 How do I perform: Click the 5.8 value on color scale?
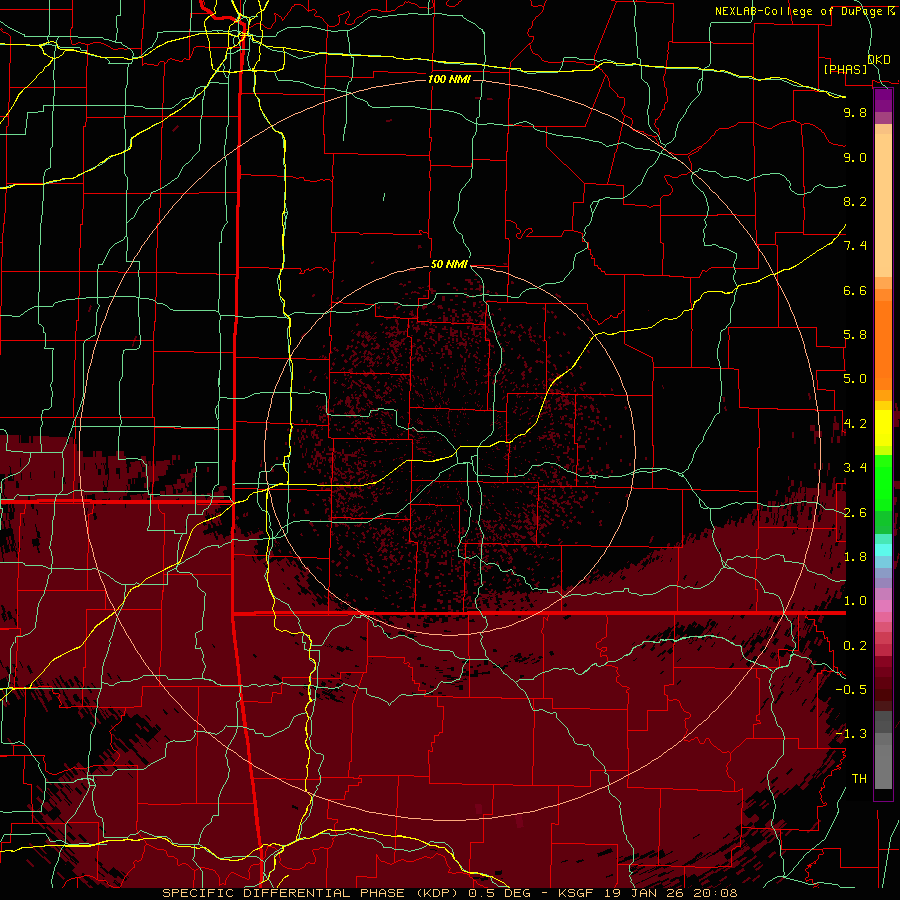(855, 335)
